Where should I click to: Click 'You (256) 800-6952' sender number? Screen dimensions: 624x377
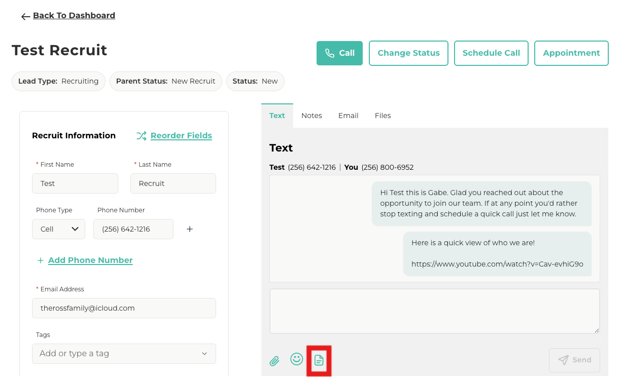(x=379, y=167)
